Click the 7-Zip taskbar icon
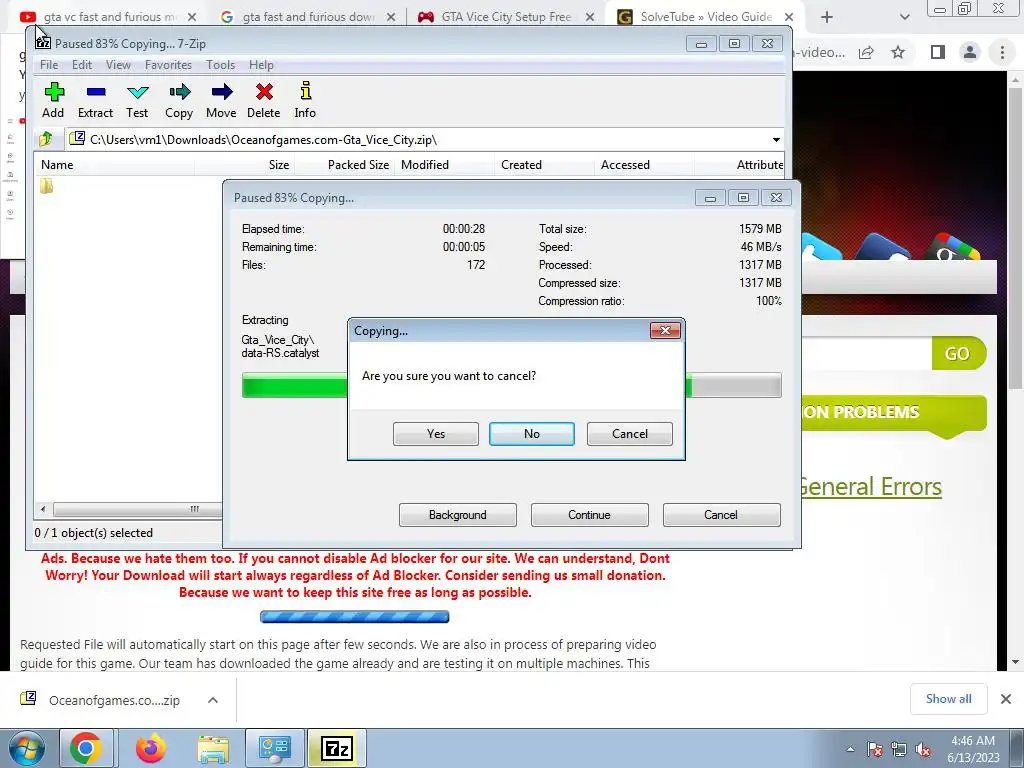1024x768 pixels. pyautogui.click(x=337, y=748)
